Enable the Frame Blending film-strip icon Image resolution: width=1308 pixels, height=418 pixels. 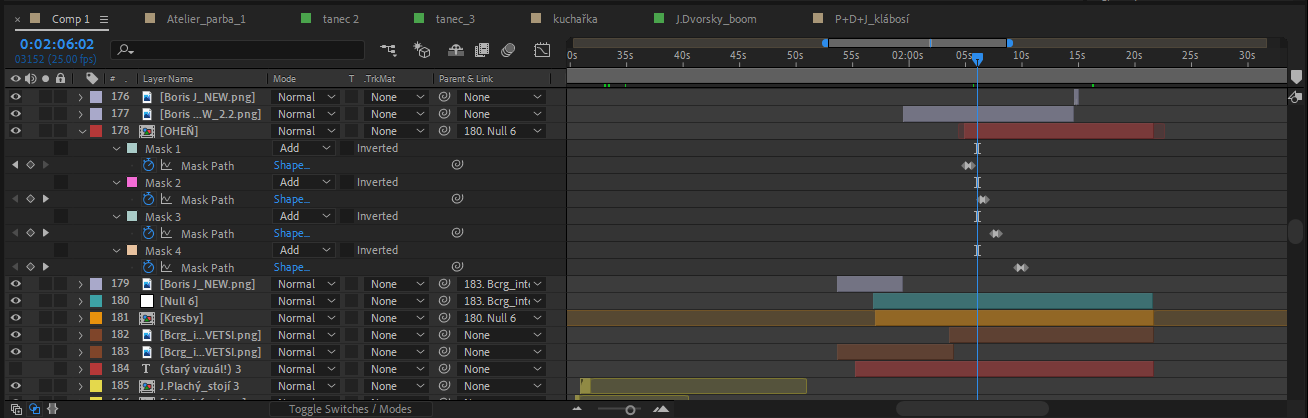tap(481, 49)
